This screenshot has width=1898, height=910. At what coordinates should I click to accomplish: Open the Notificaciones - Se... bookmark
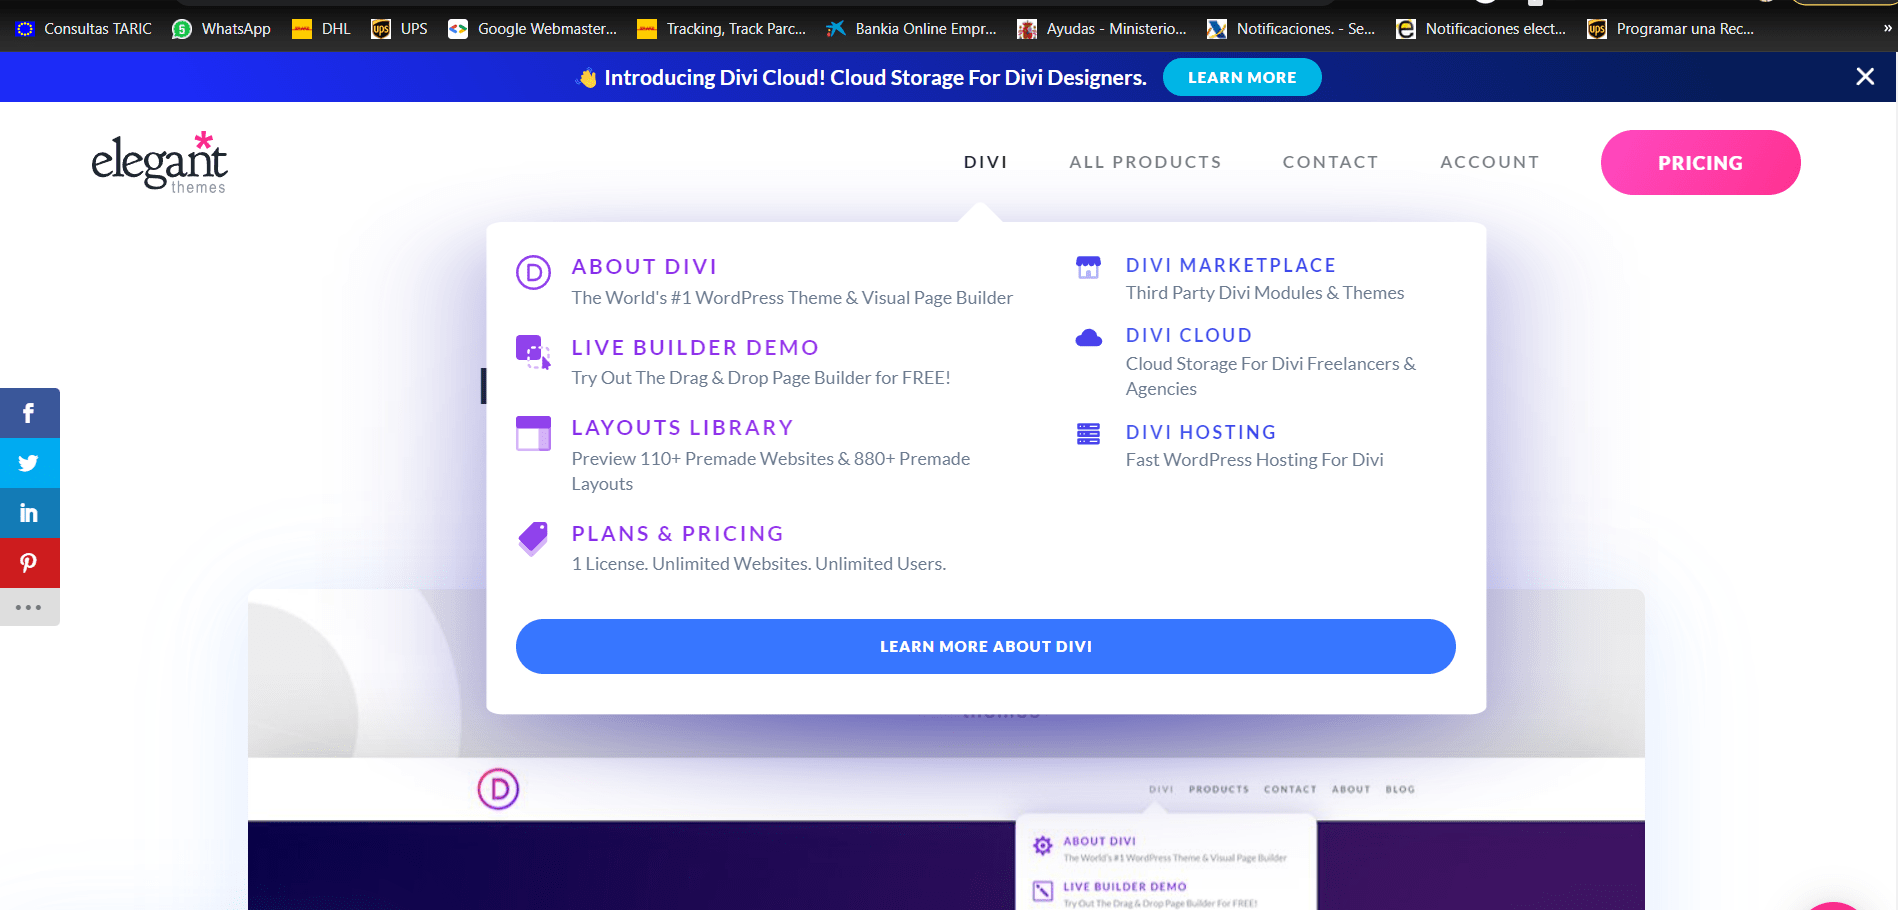pos(1291,29)
